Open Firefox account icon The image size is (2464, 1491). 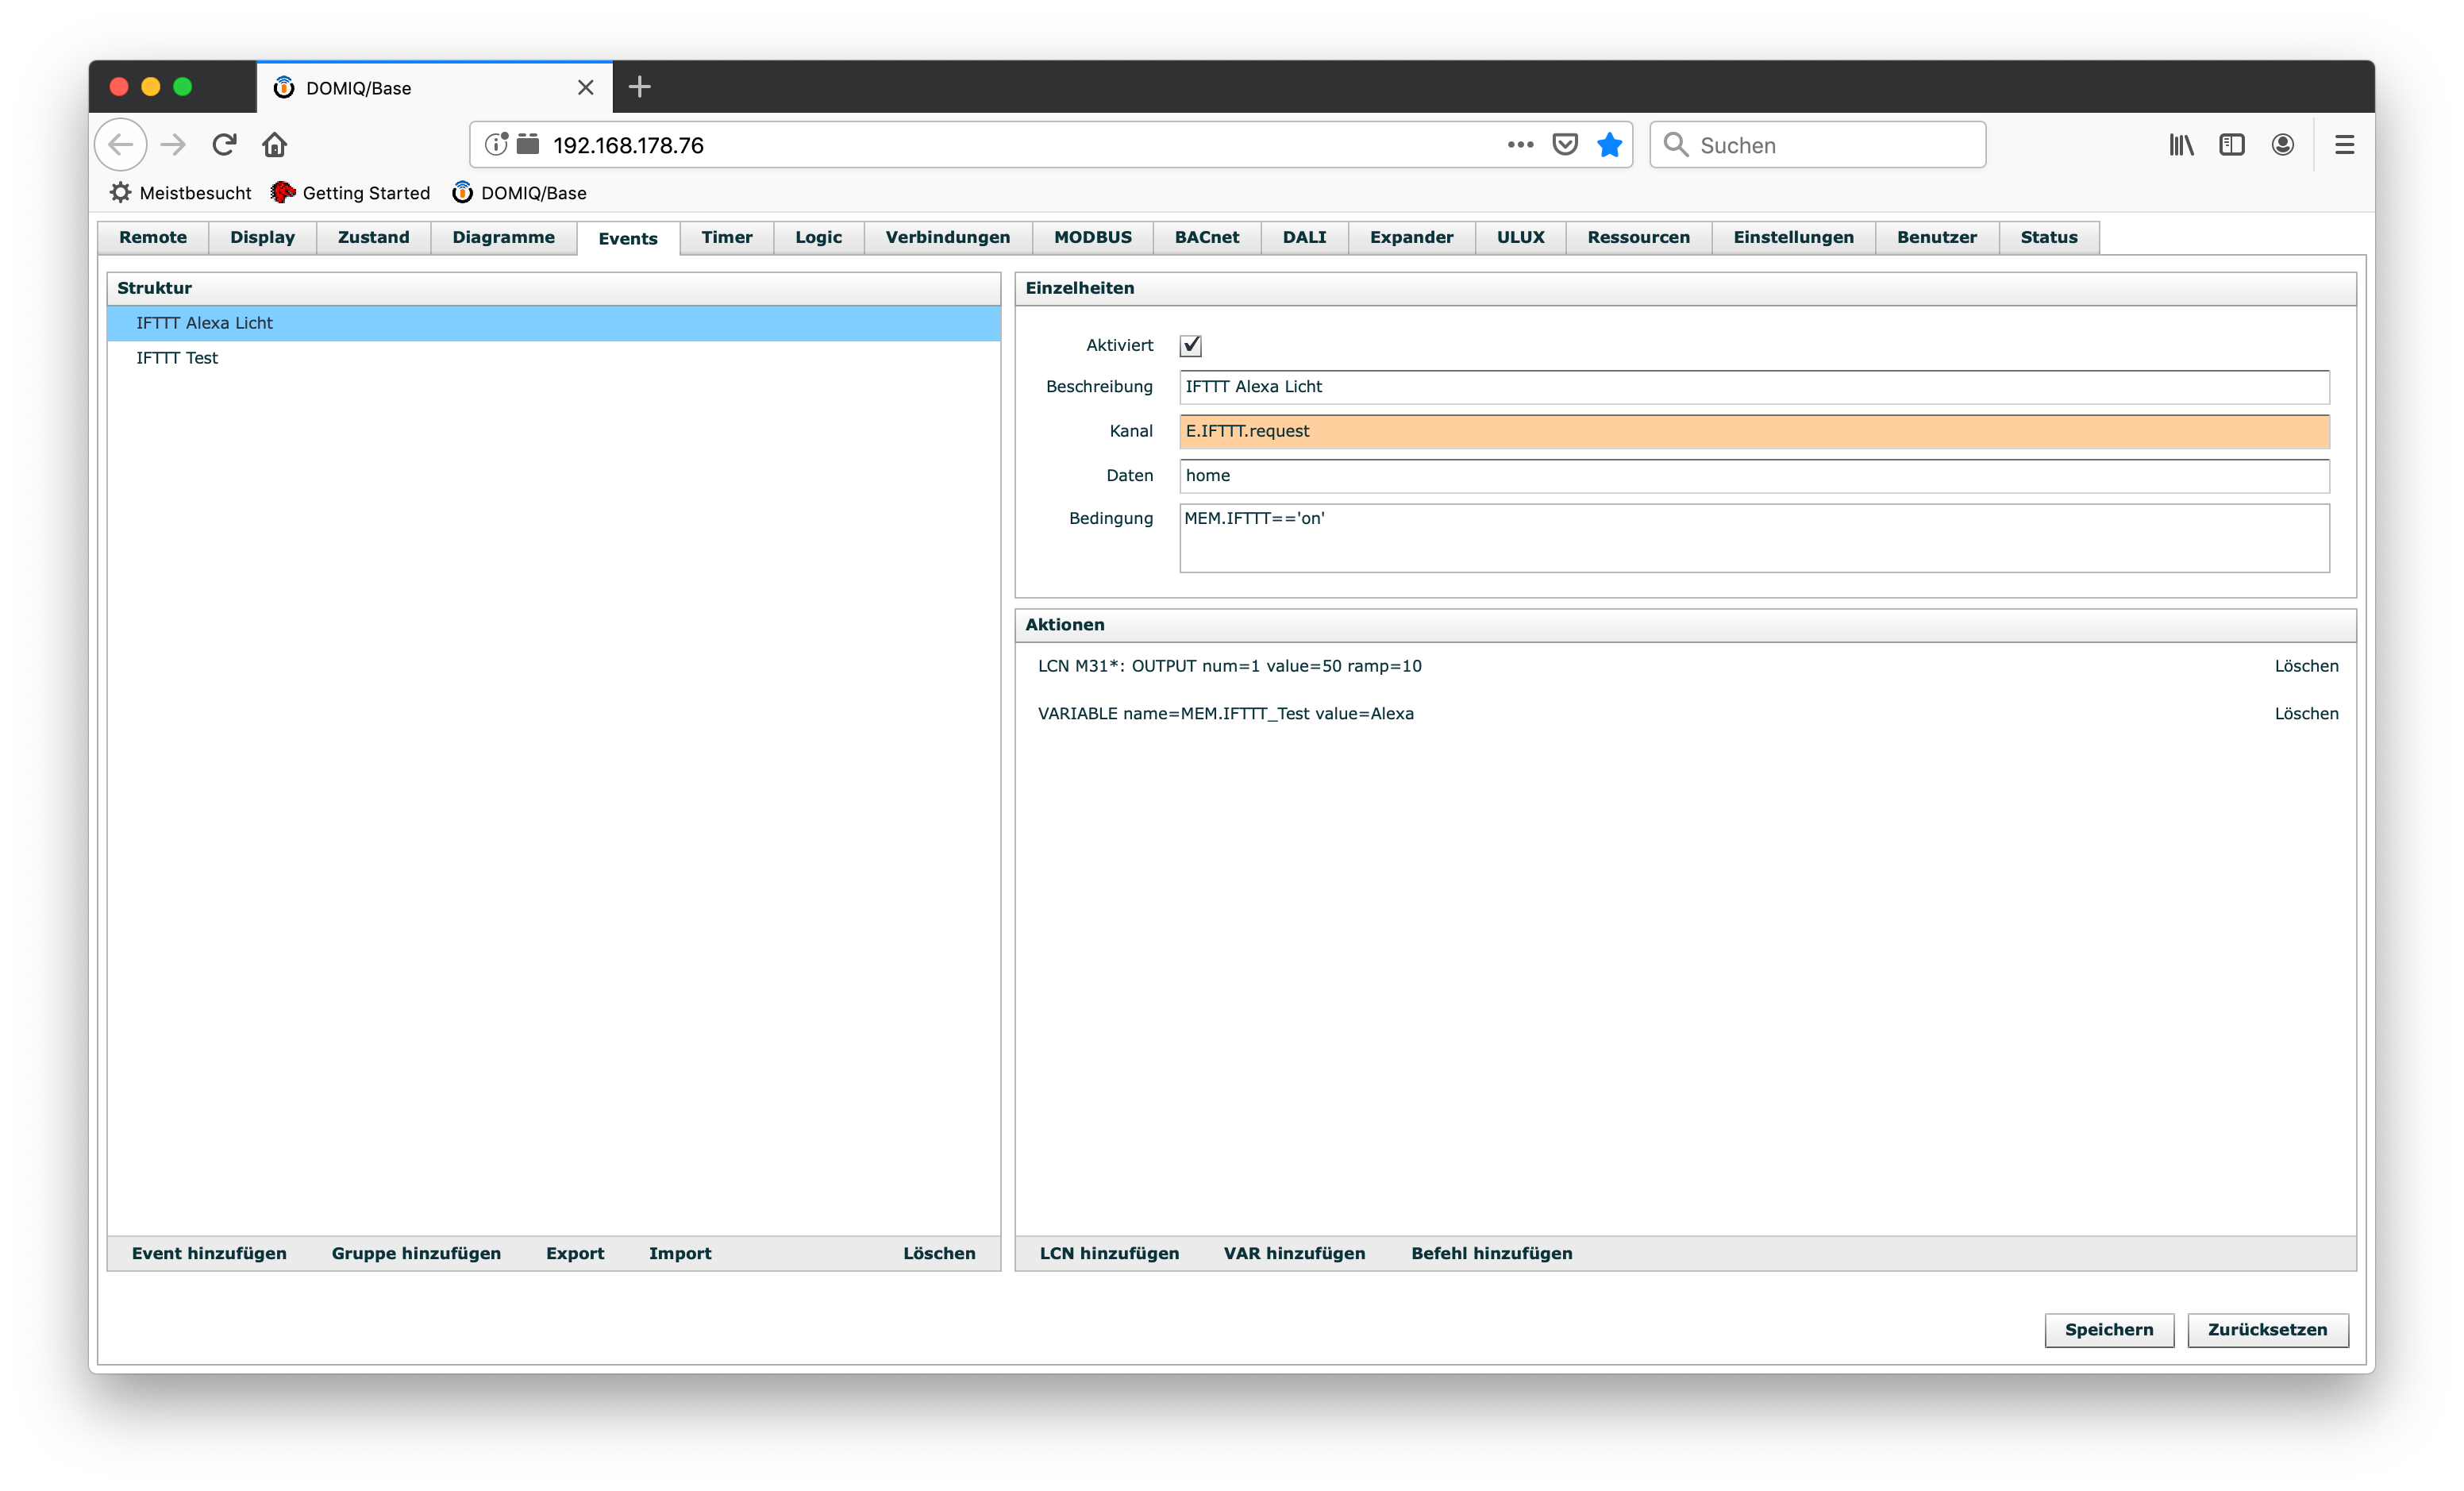(x=2282, y=145)
